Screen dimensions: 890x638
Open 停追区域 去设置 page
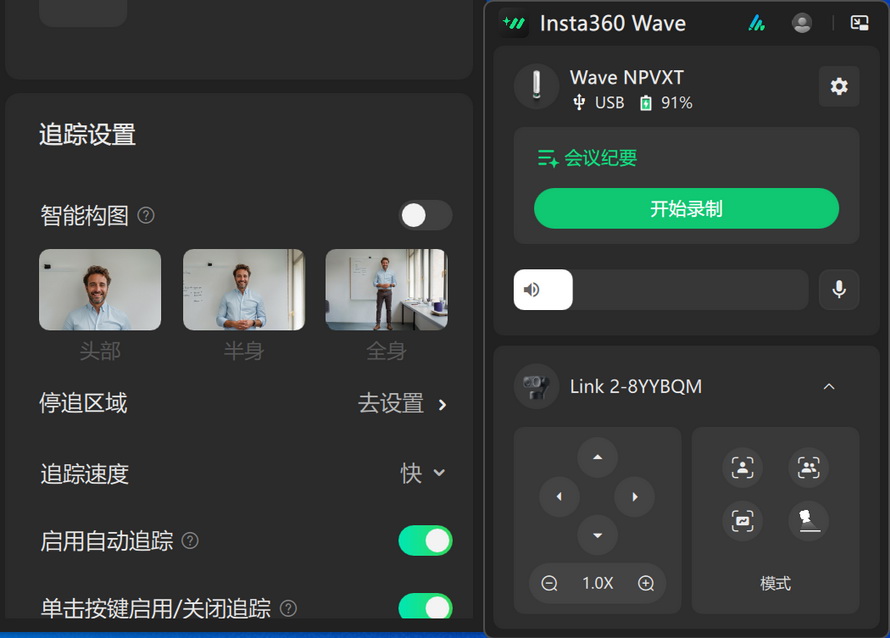point(403,404)
